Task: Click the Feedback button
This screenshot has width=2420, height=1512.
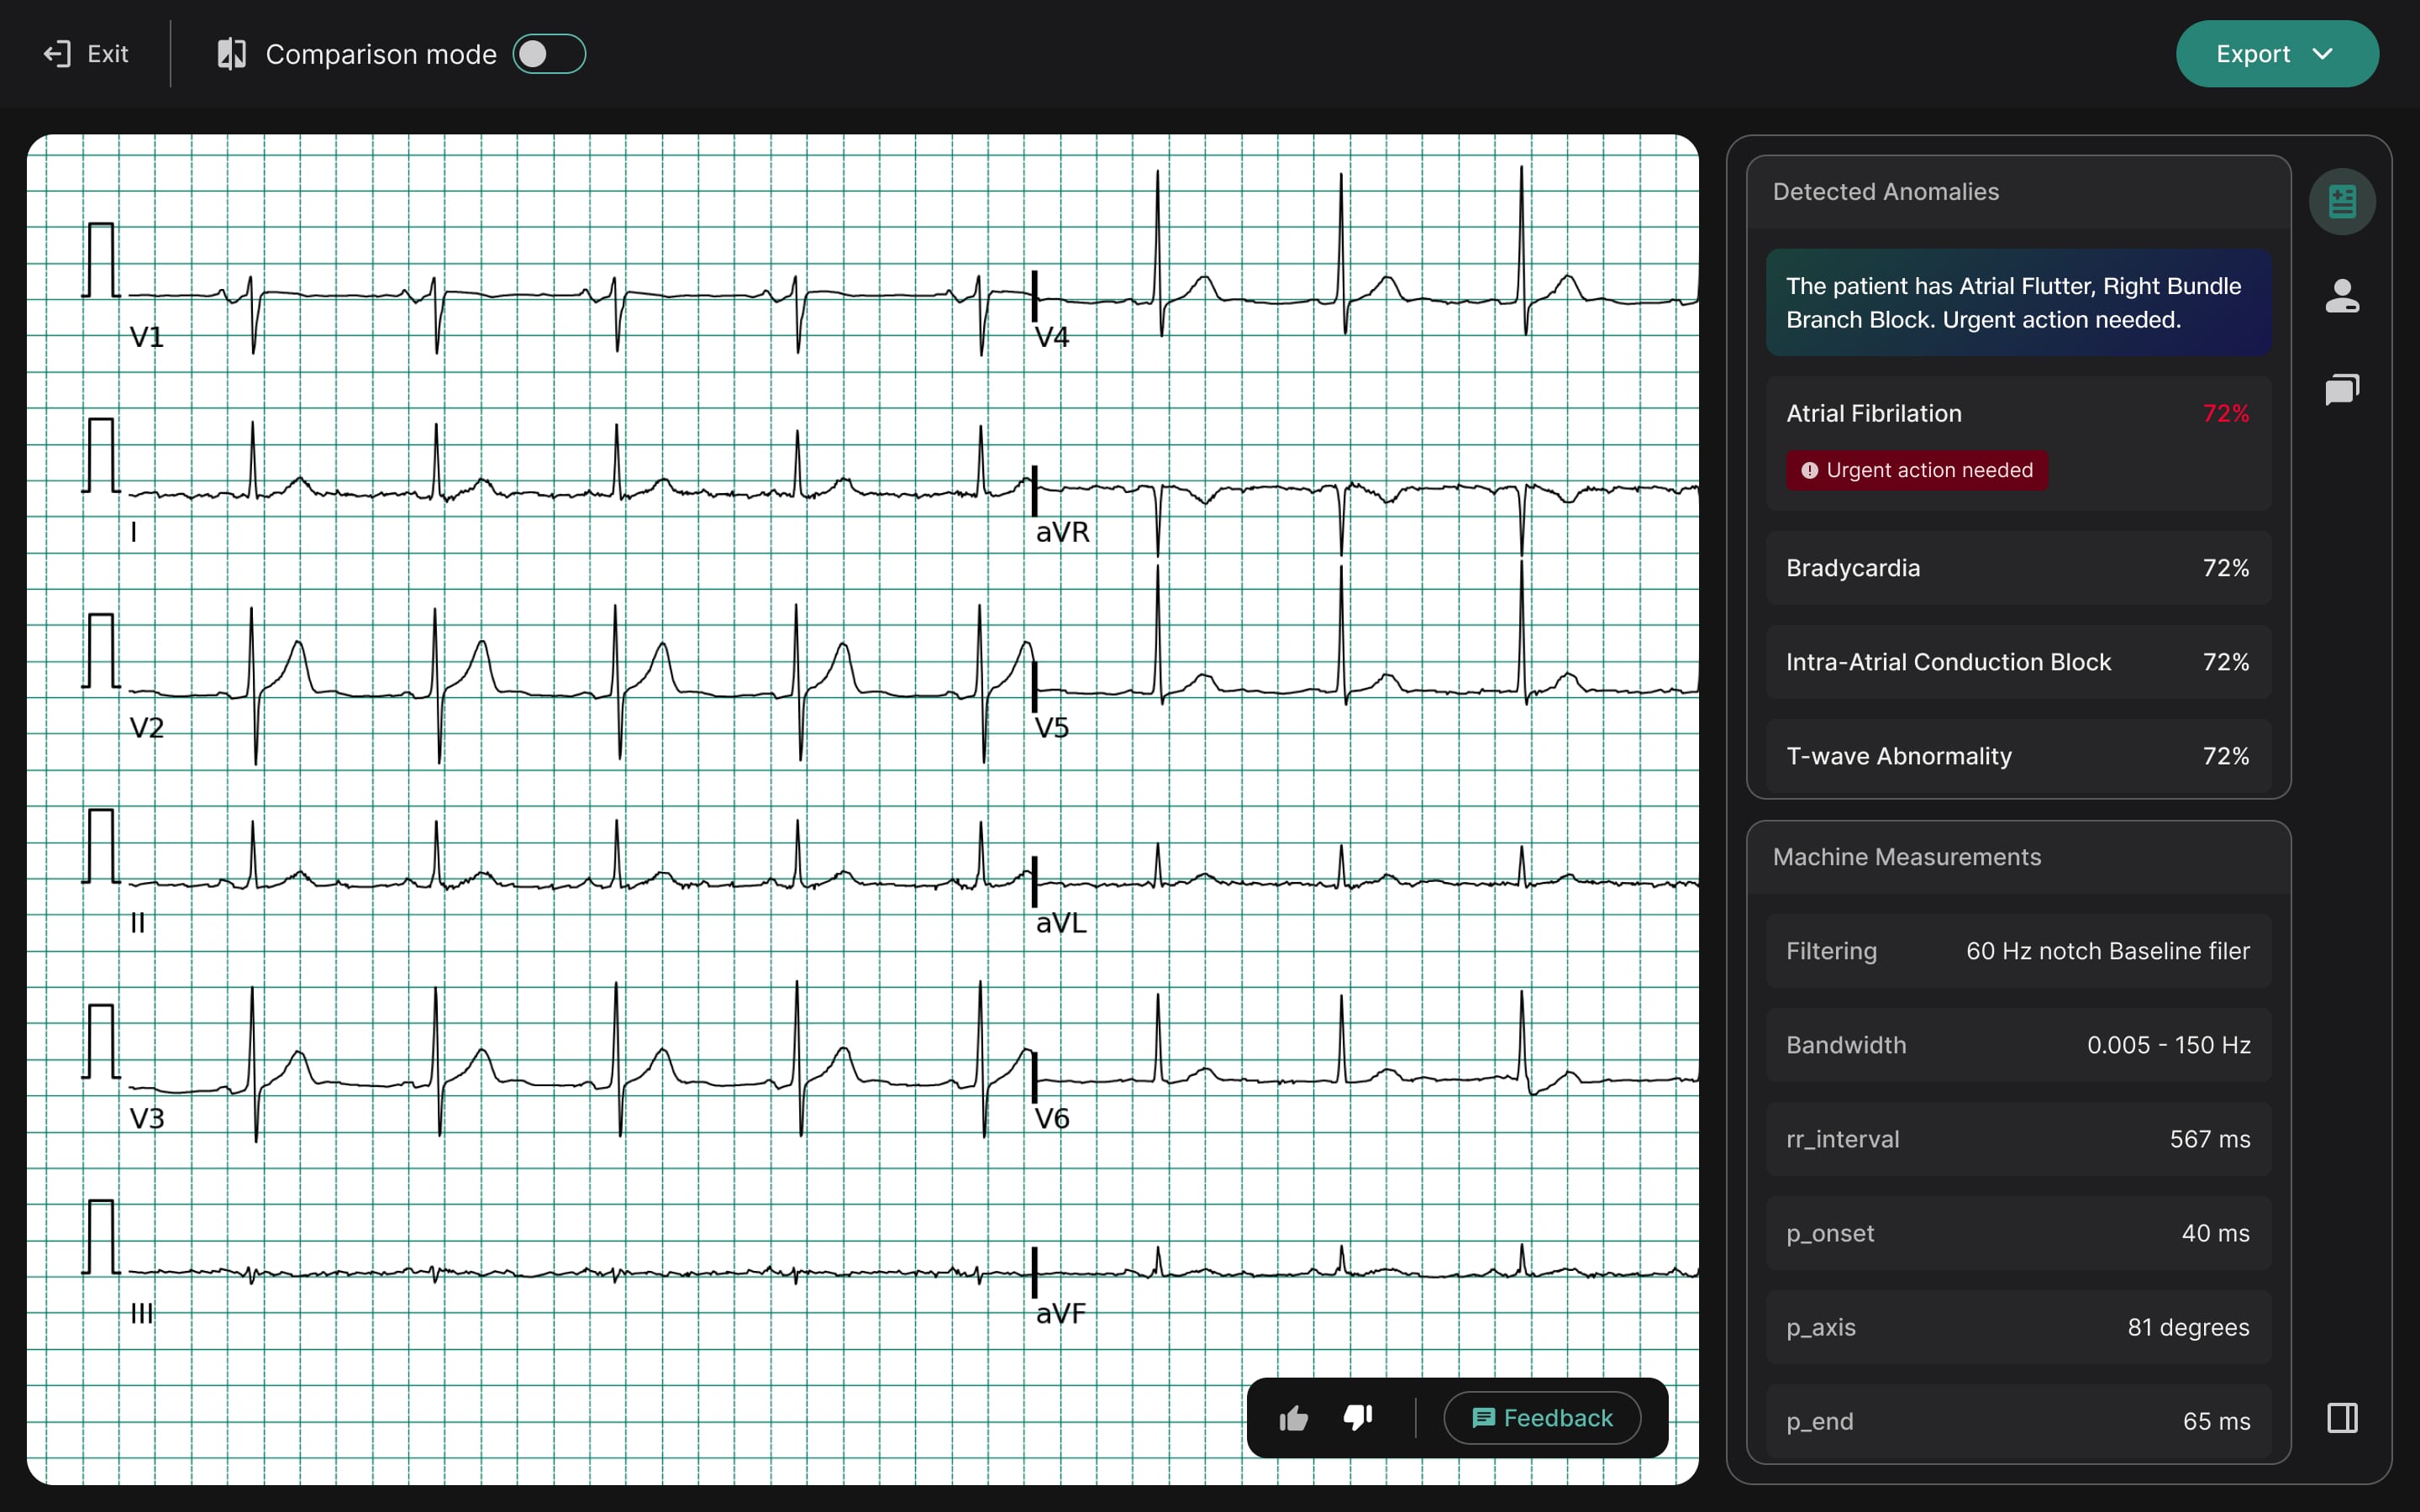Action: point(1541,1417)
